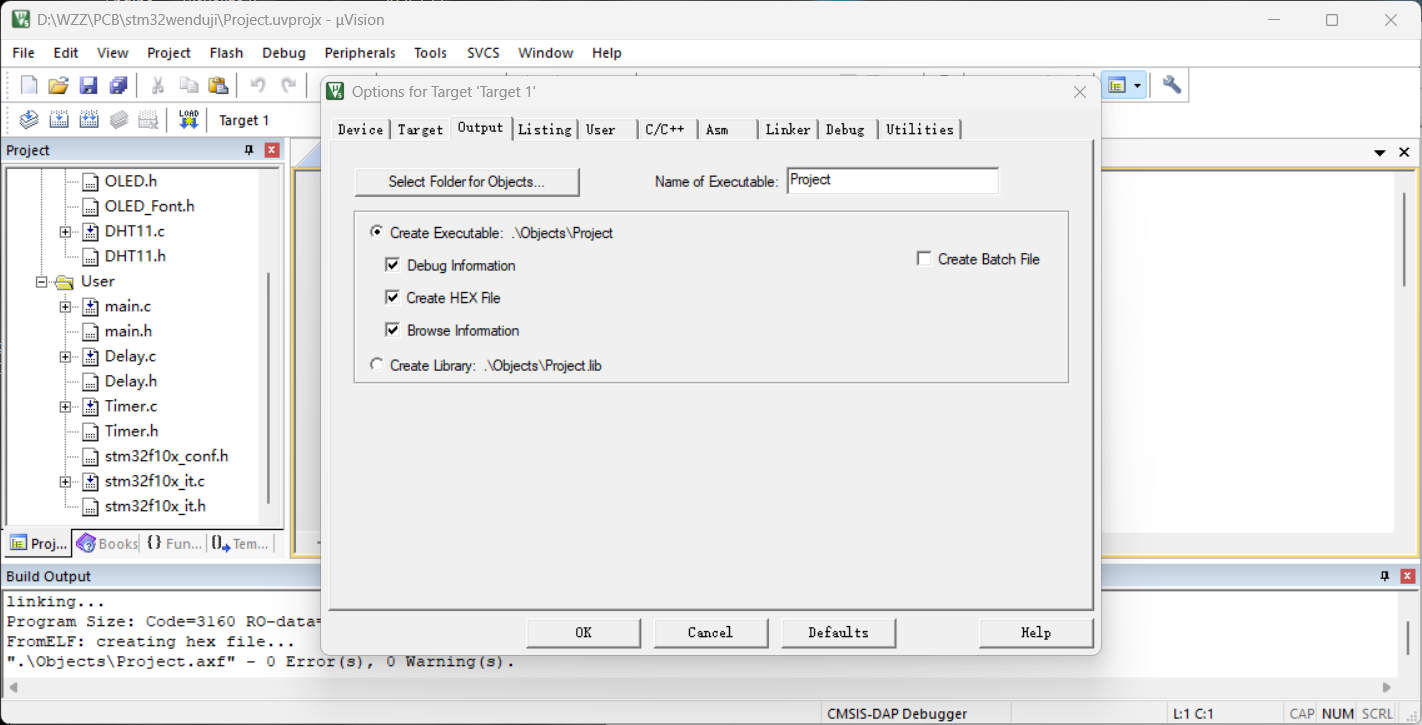This screenshot has width=1422, height=725.
Task: Open the Peripherals menu
Action: (360, 53)
